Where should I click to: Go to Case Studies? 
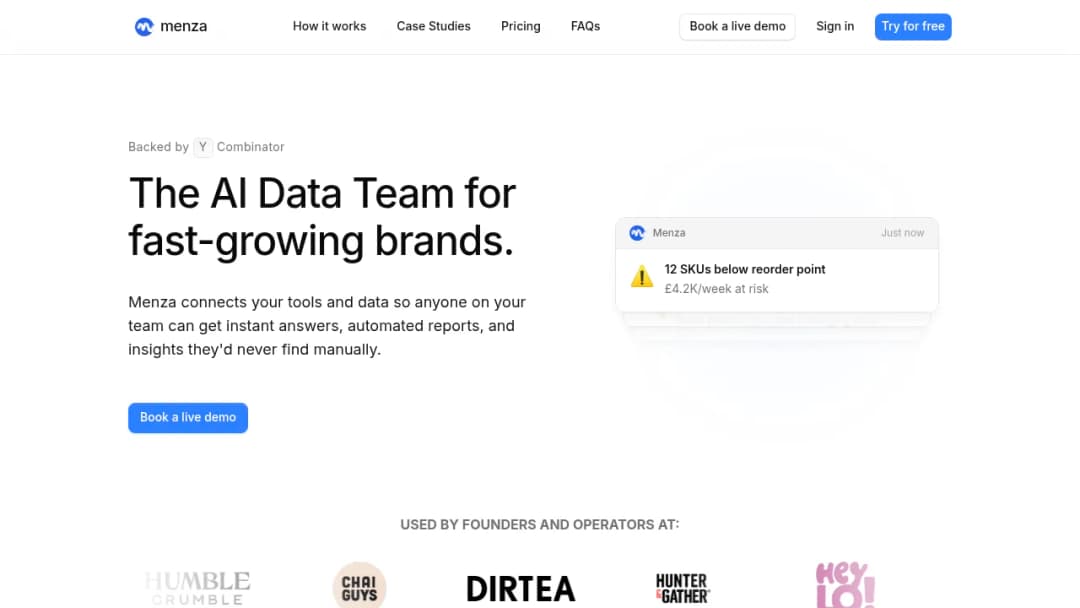point(433,26)
